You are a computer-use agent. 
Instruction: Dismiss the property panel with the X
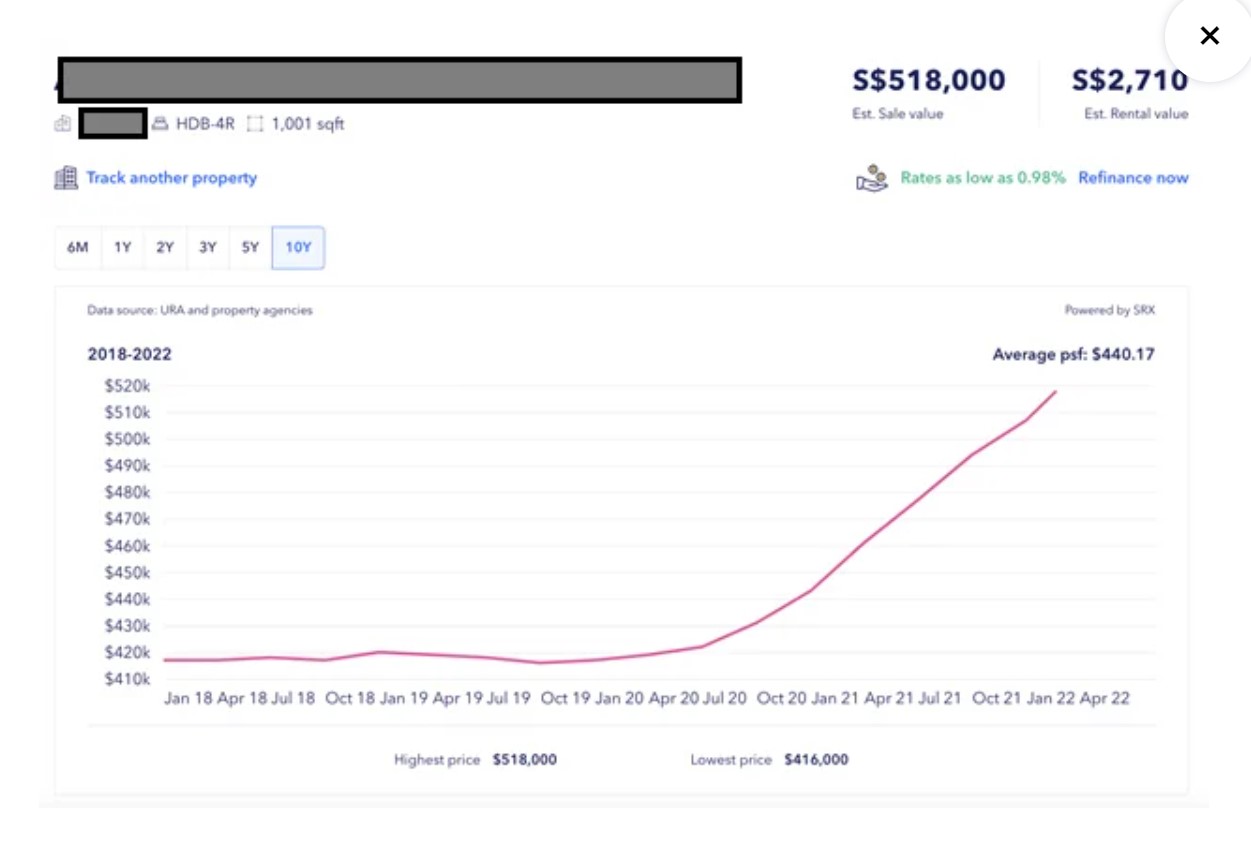pyautogui.click(x=1209, y=35)
